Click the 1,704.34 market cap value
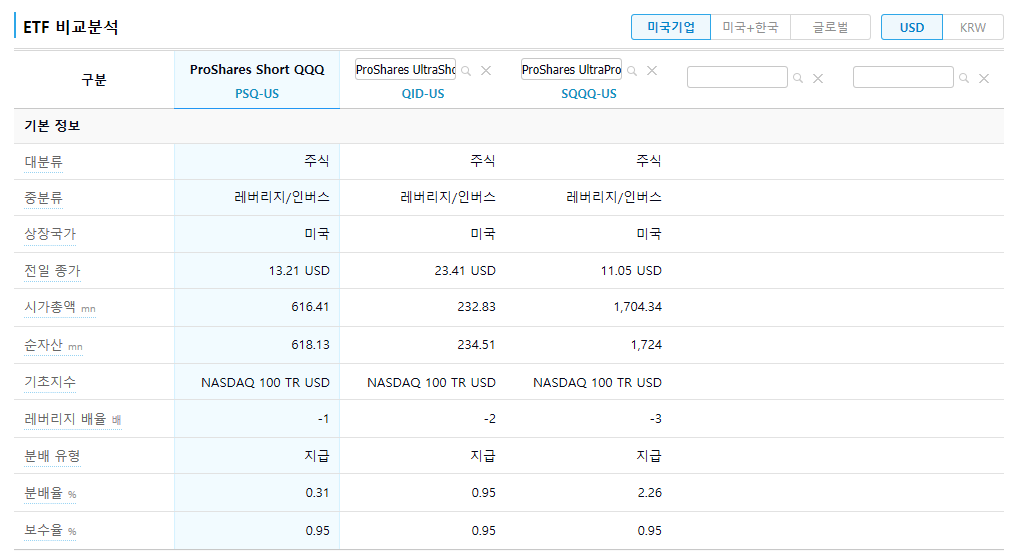 click(638, 307)
